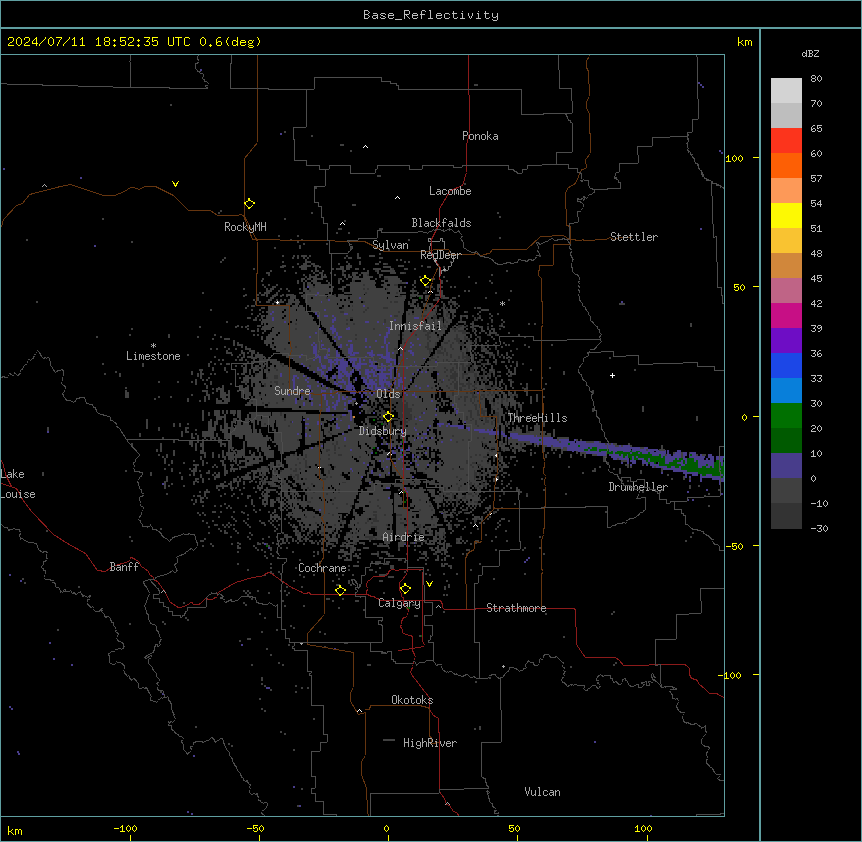Select the 36 dBZ blue legend swatch
The height and width of the screenshot is (842, 862).
[786, 365]
